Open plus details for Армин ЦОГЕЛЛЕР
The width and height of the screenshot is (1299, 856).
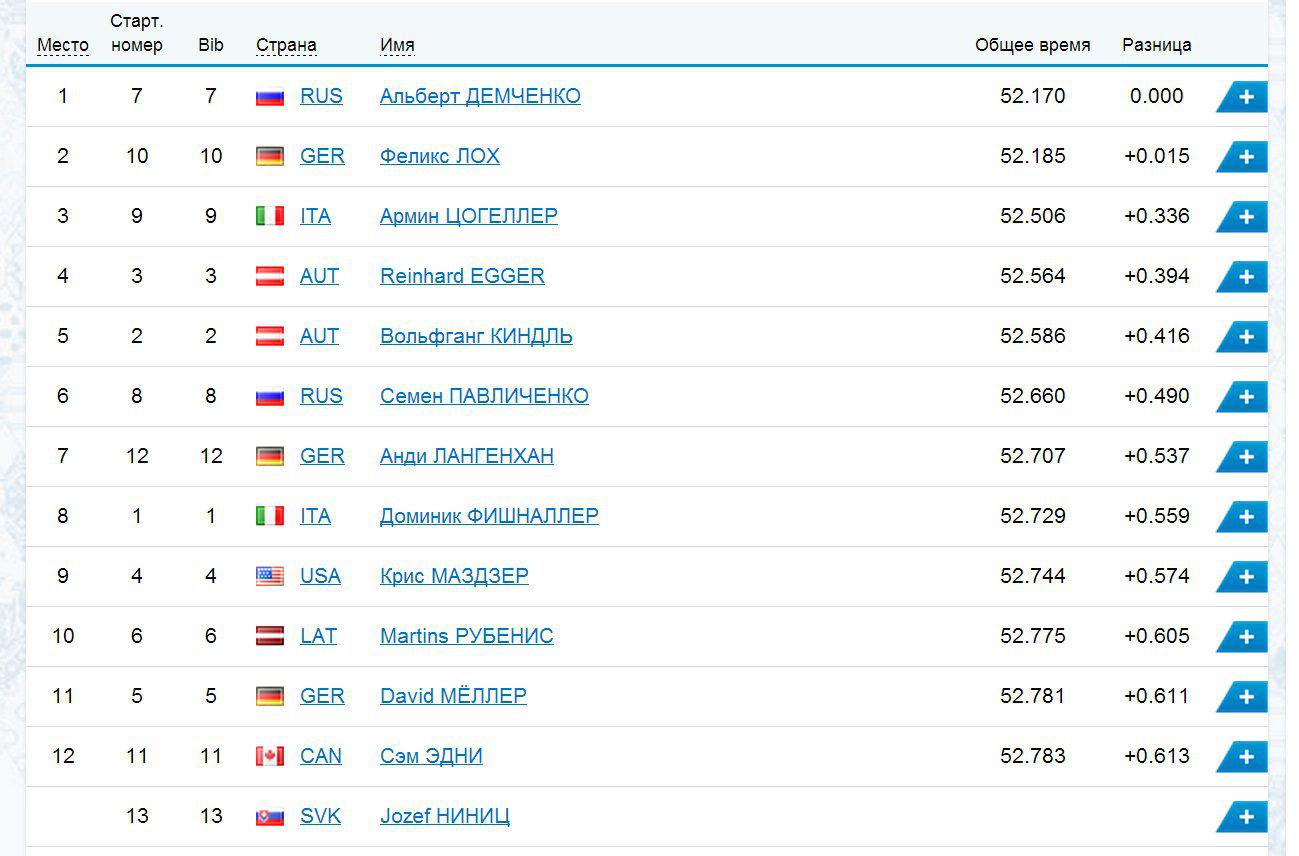[x=1246, y=217]
